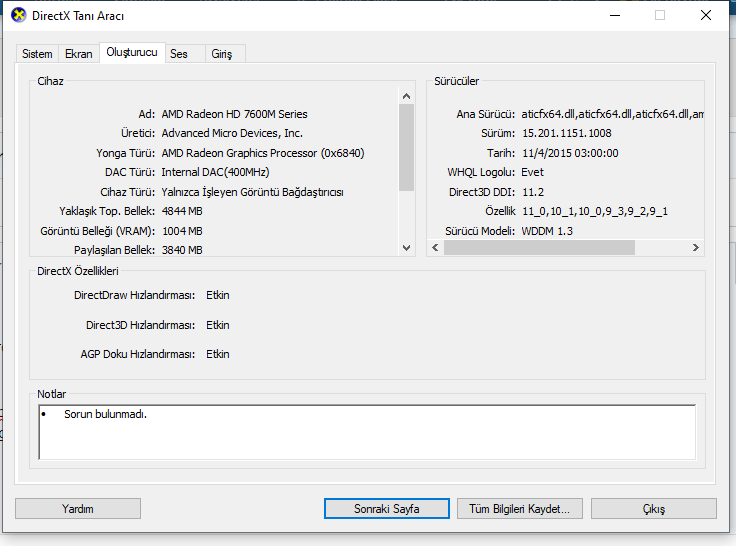This screenshot has height=546, width=736.
Task: Click Sürücüler panel scroll right arrow
Action: [696, 247]
